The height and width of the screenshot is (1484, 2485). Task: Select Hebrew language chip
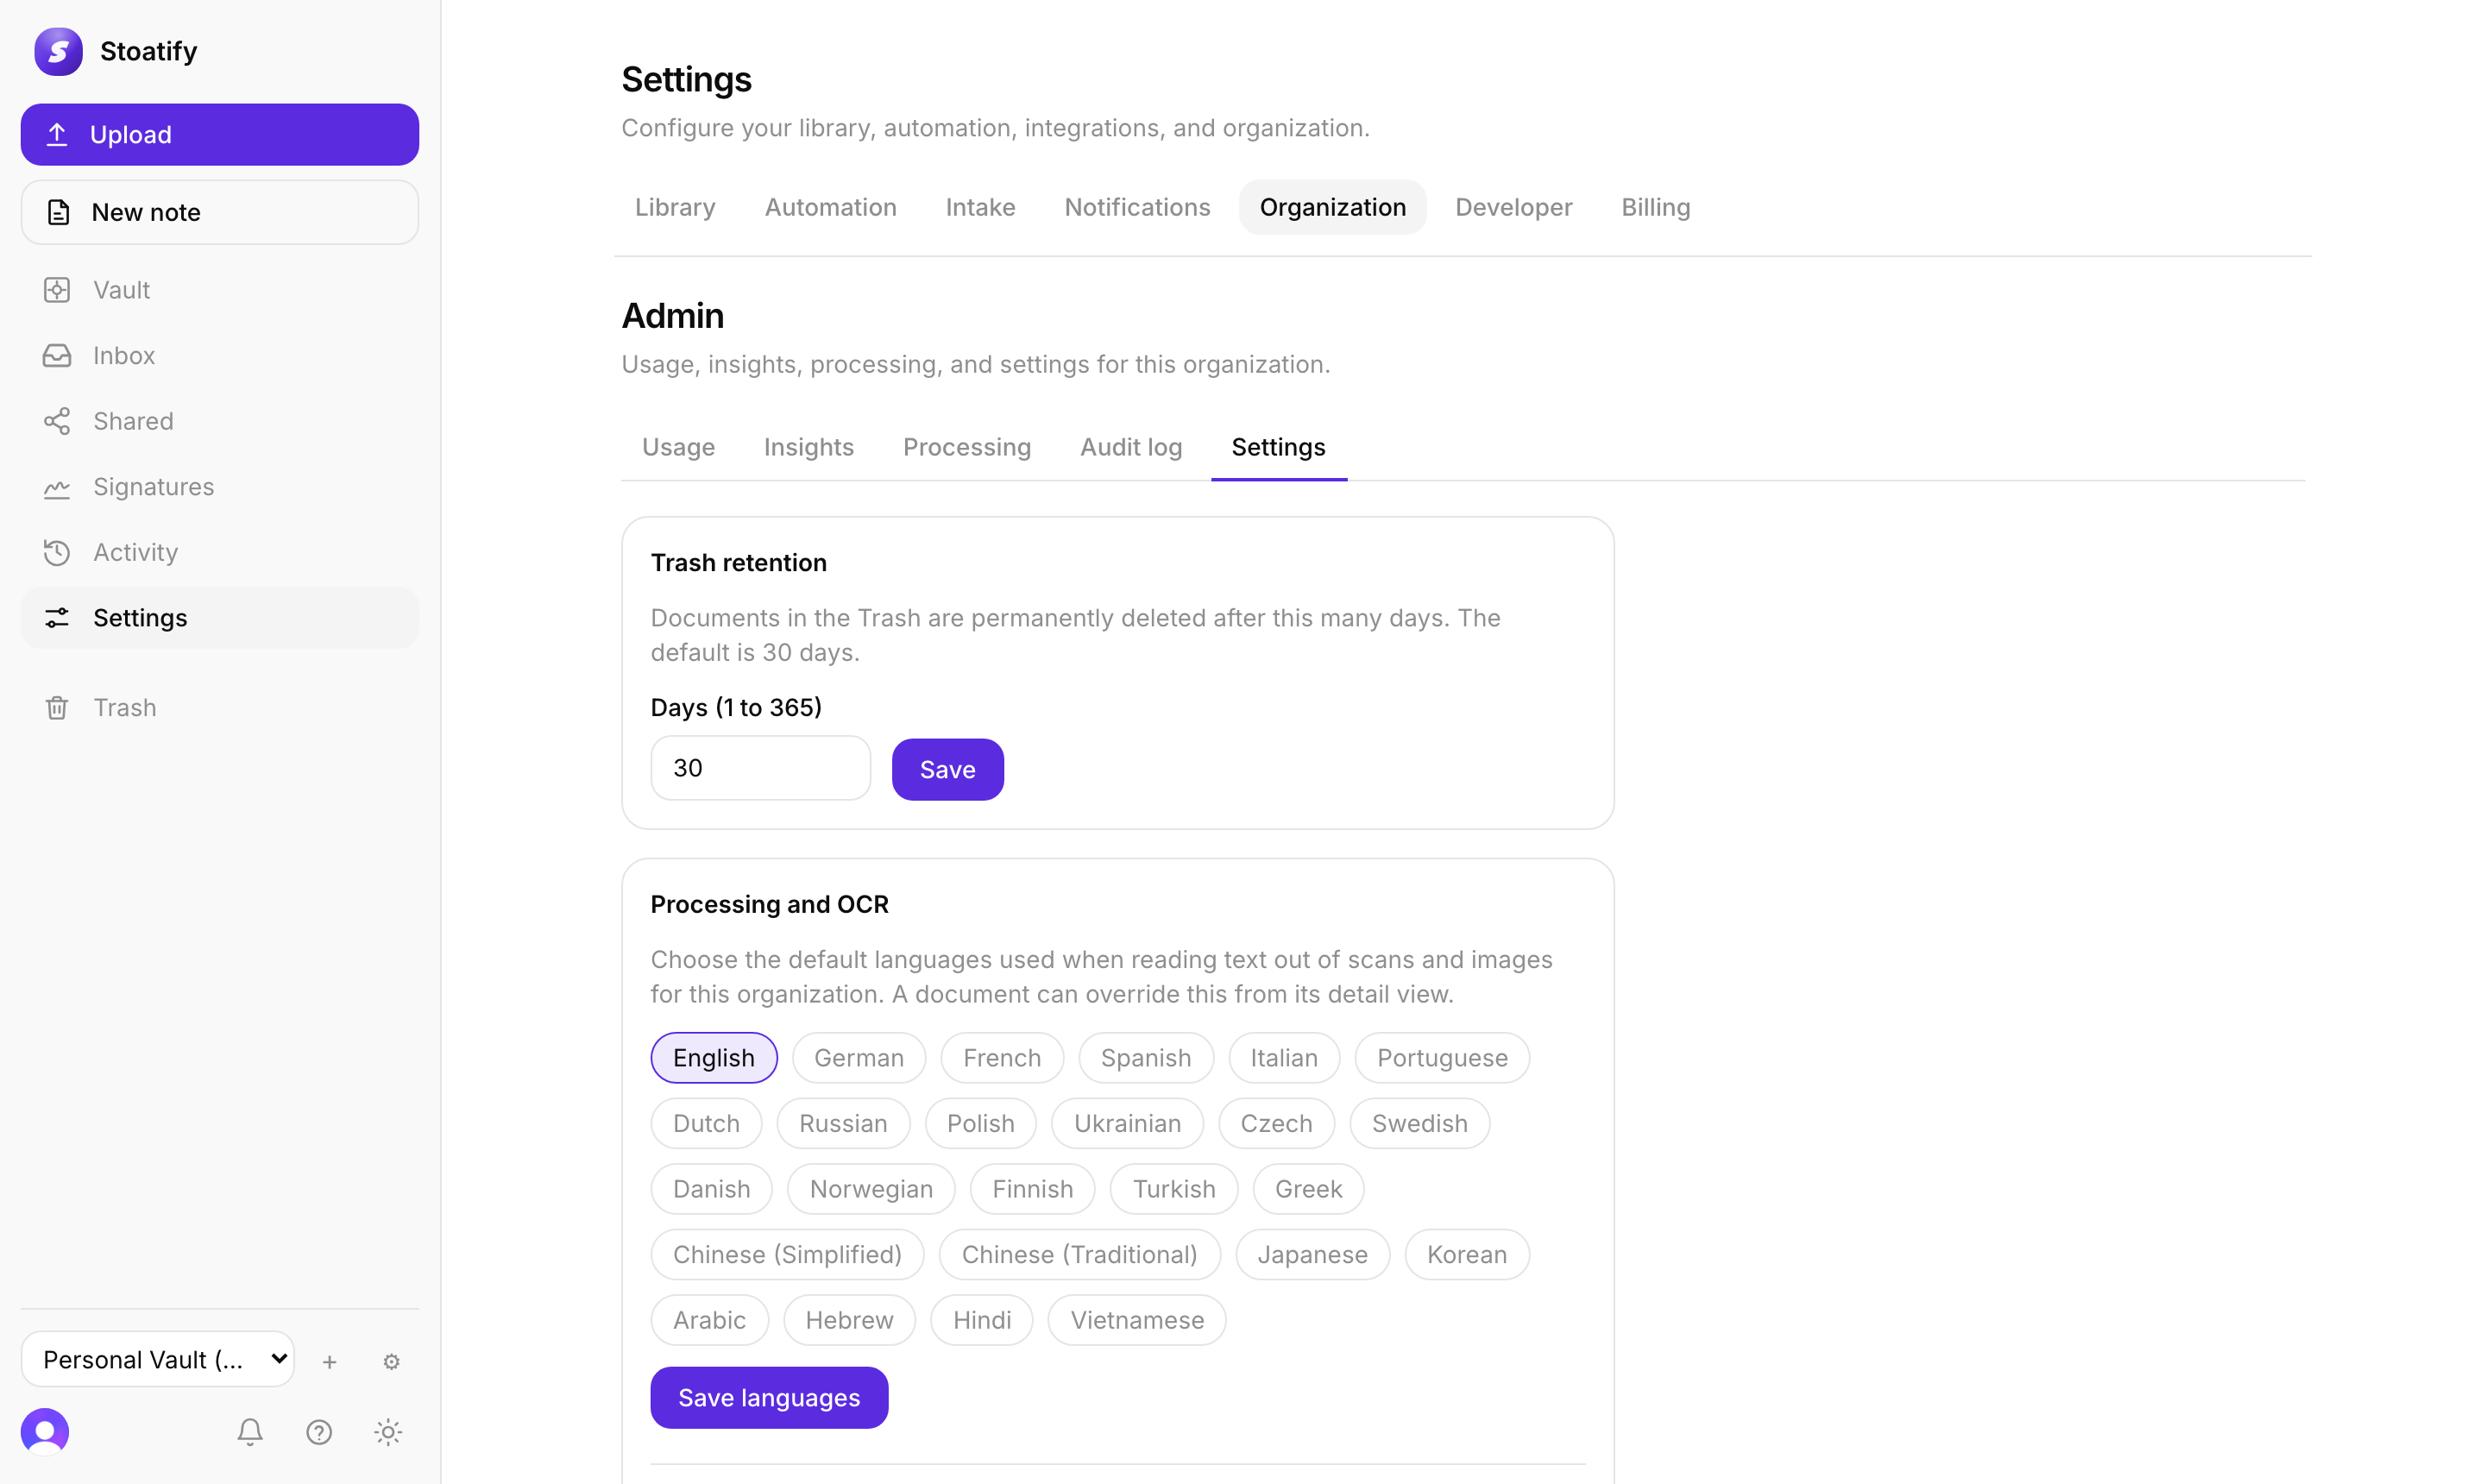(x=849, y=1320)
